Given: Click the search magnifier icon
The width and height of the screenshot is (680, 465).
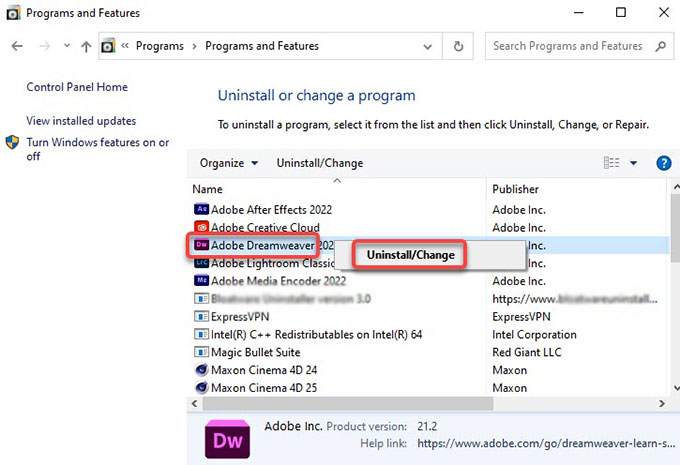Looking at the screenshot, I should pyautogui.click(x=660, y=46).
